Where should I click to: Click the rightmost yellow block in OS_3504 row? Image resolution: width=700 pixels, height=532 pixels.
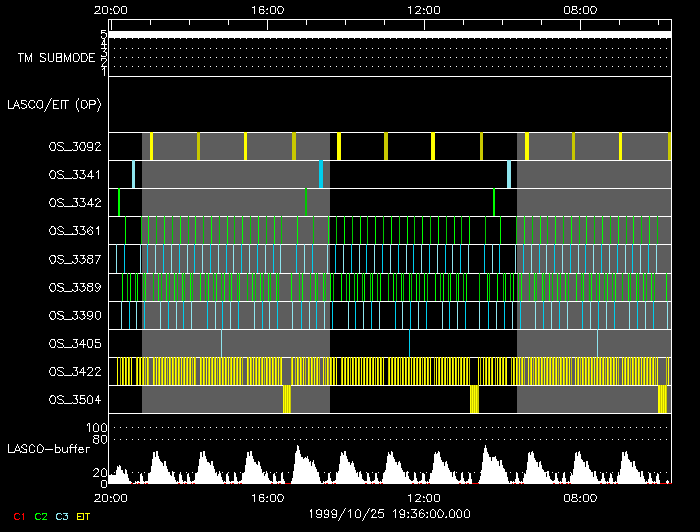pos(662,399)
